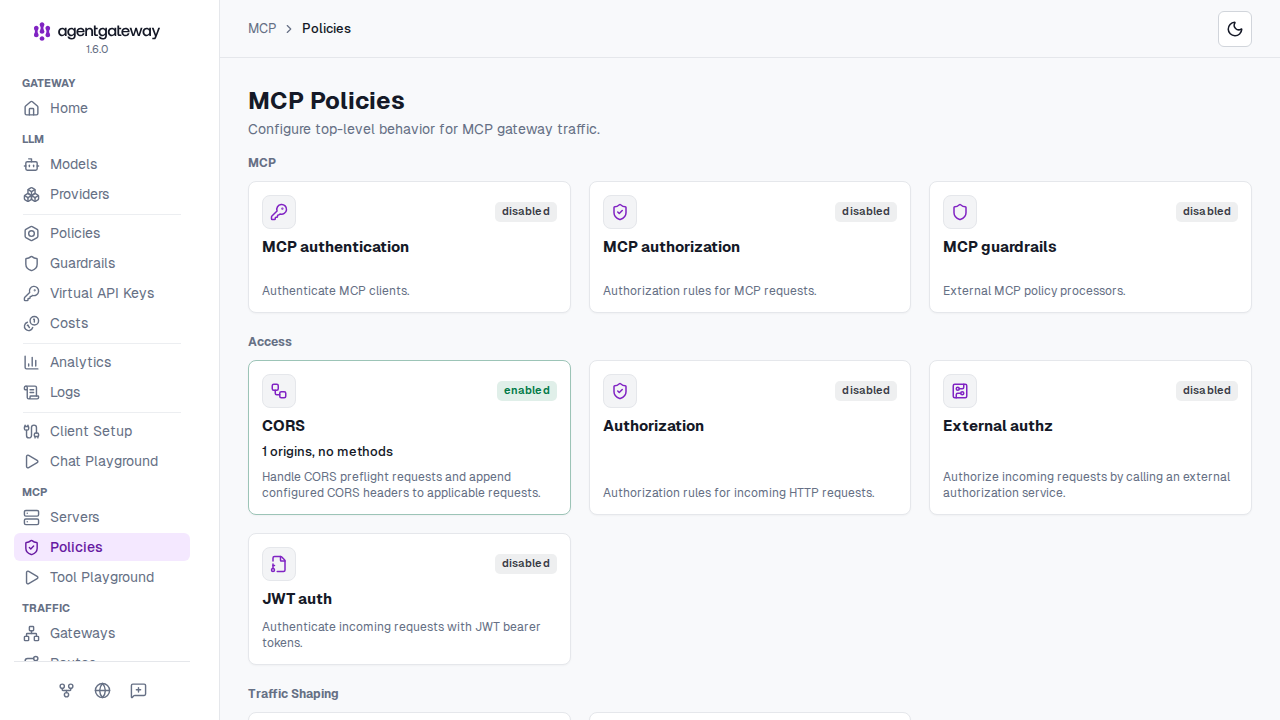Click the Costs coins icon

coord(32,323)
